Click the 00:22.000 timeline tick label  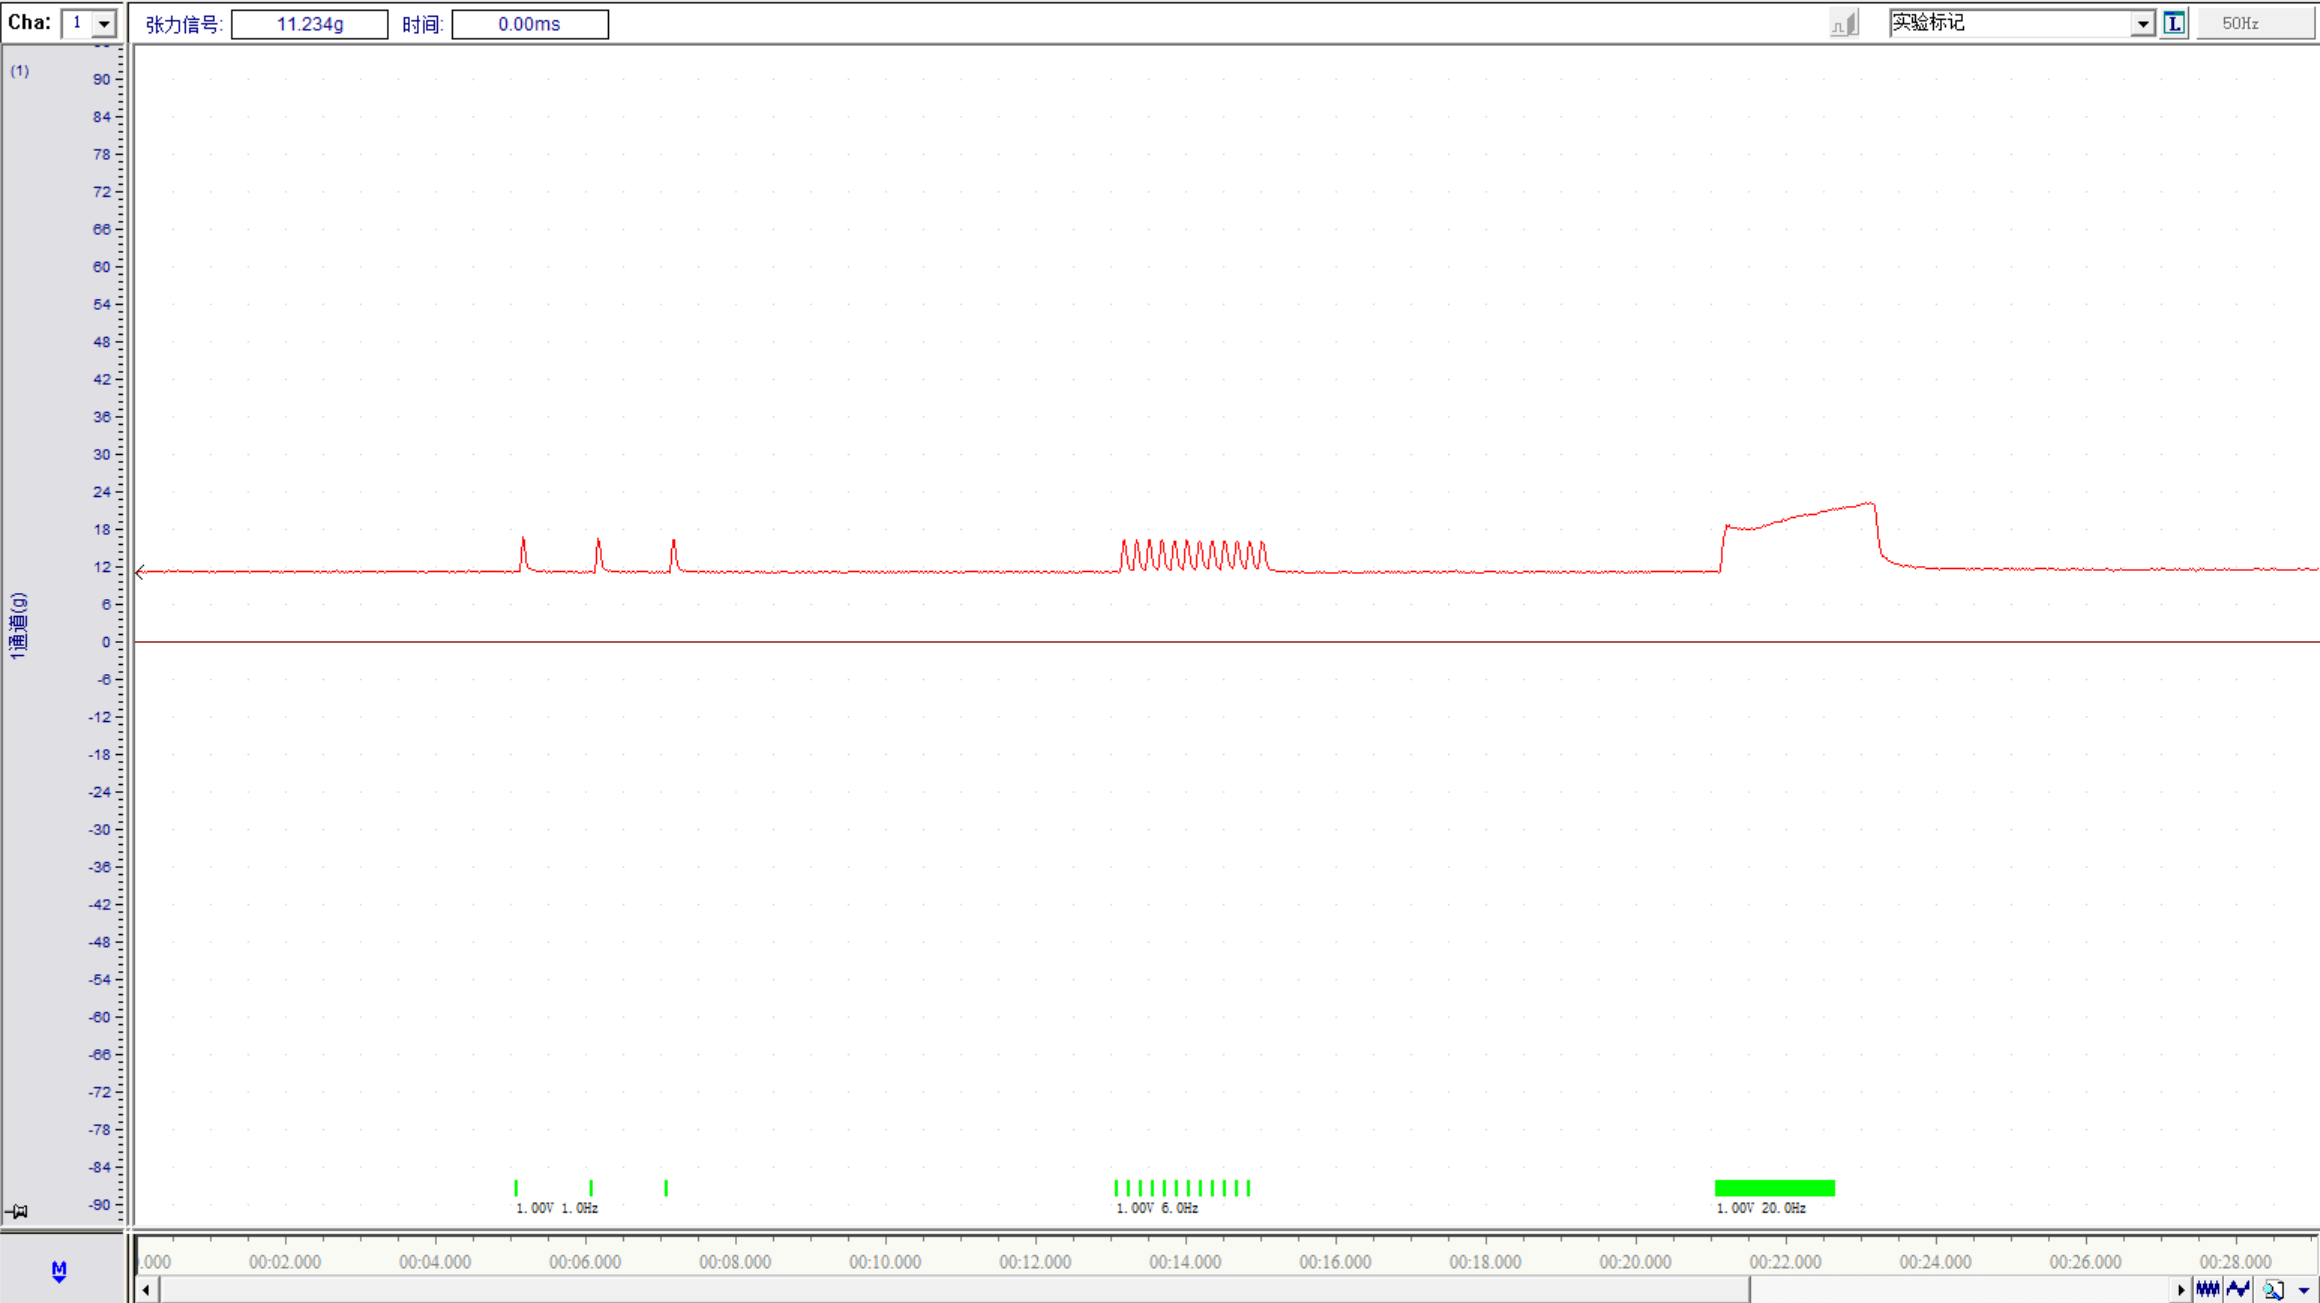click(1785, 1262)
